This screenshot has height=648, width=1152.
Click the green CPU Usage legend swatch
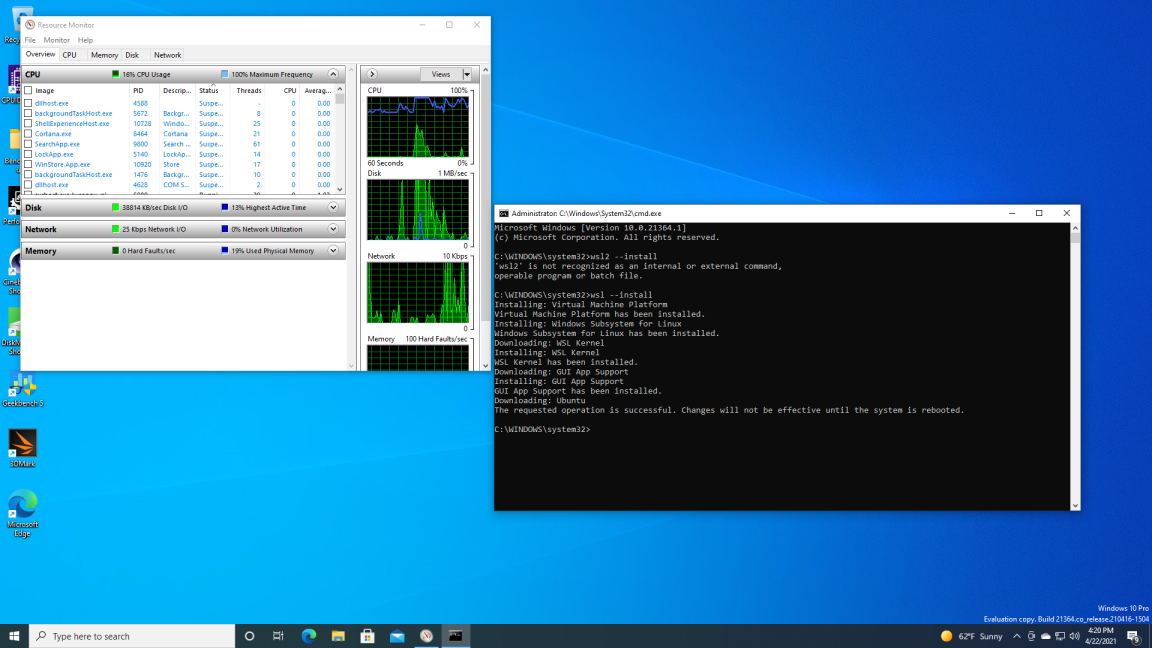coord(115,74)
